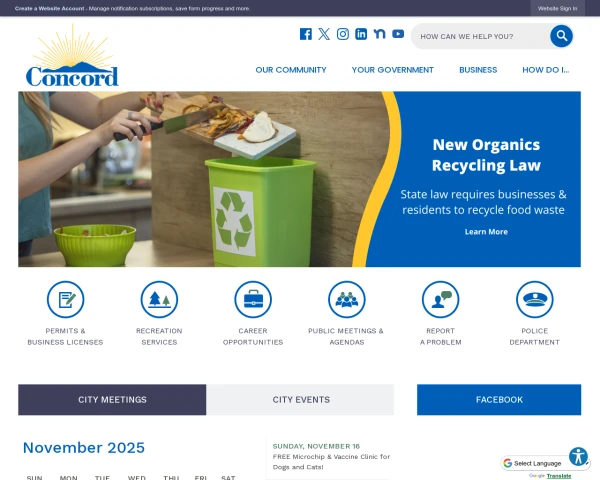
Task: Open the Nextdoor social icon
Action: 379,34
